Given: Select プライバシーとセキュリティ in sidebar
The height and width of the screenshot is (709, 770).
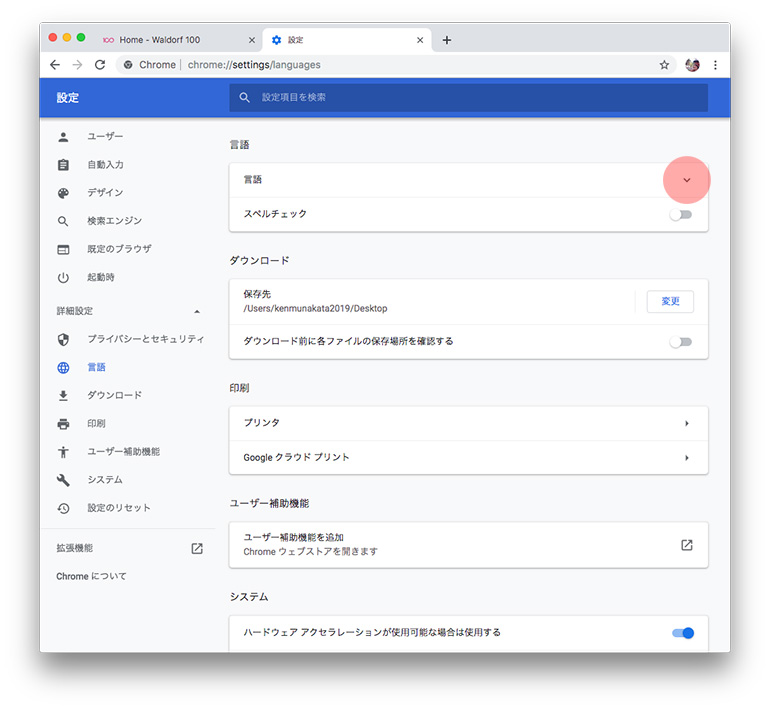Looking at the screenshot, I should click(145, 339).
